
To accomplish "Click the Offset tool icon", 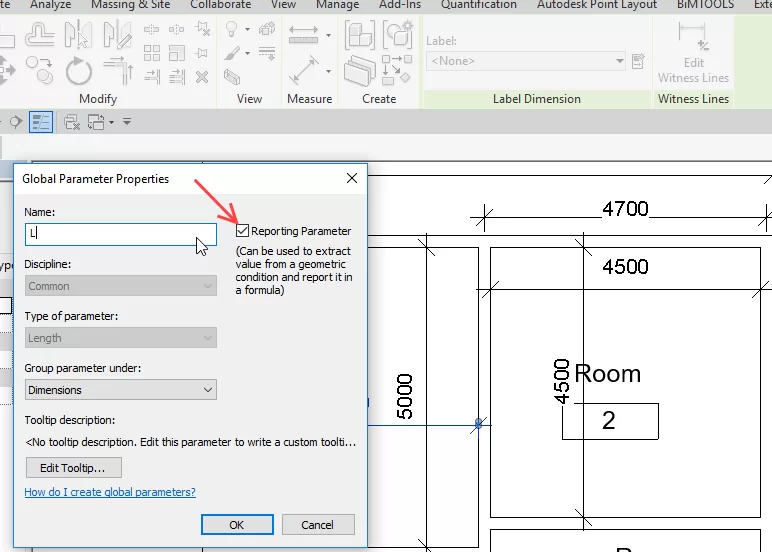I will coord(41,36).
